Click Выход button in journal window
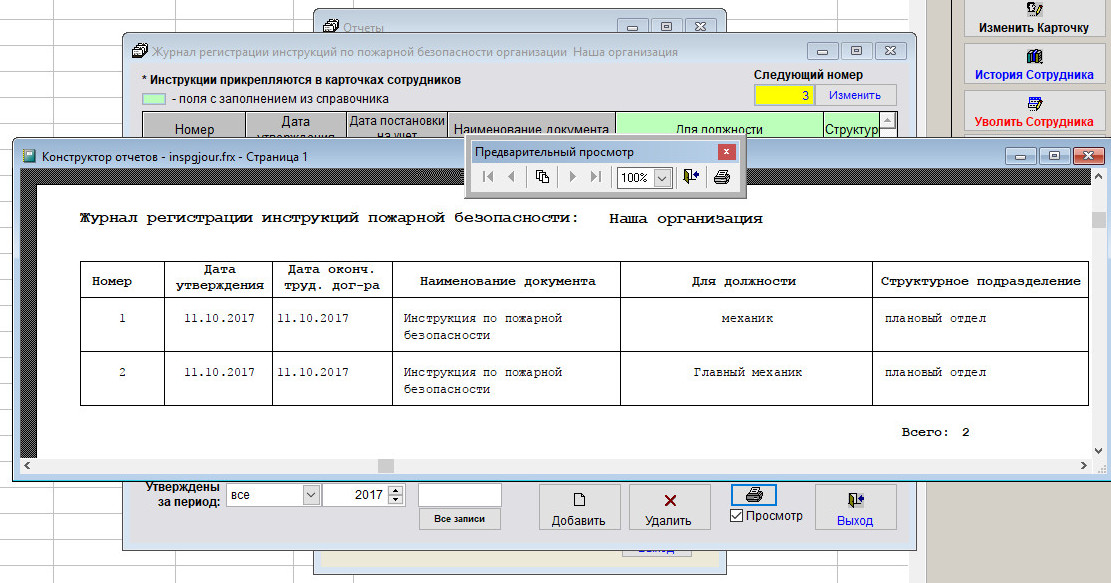 coord(855,508)
